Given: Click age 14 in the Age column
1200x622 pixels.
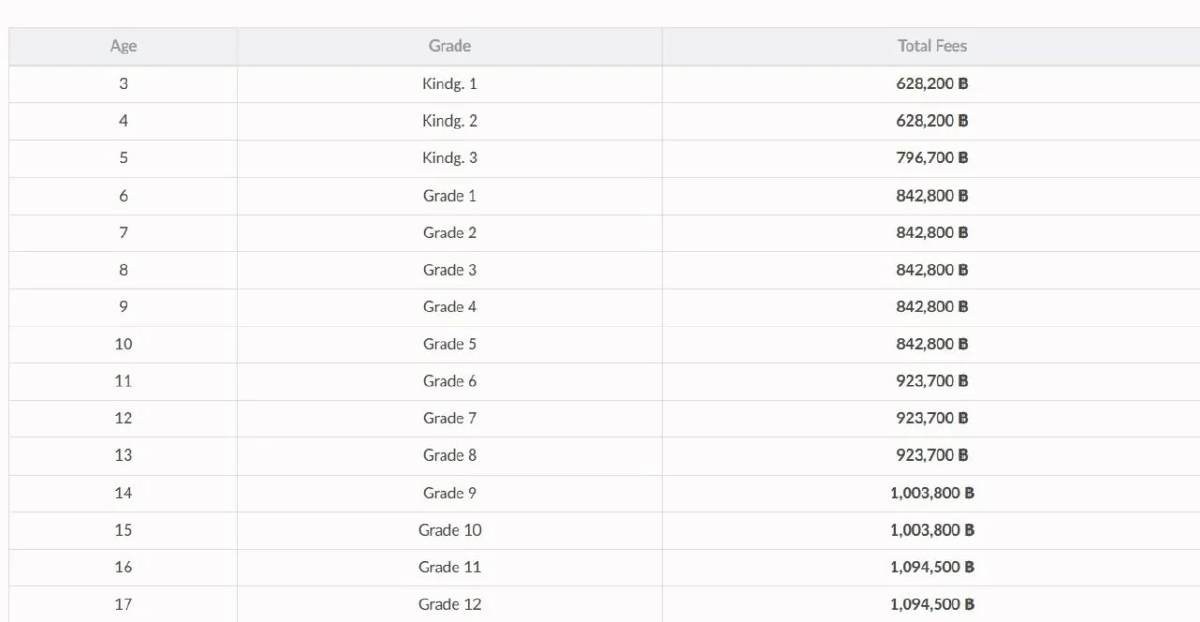Looking at the screenshot, I should [123, 493].
